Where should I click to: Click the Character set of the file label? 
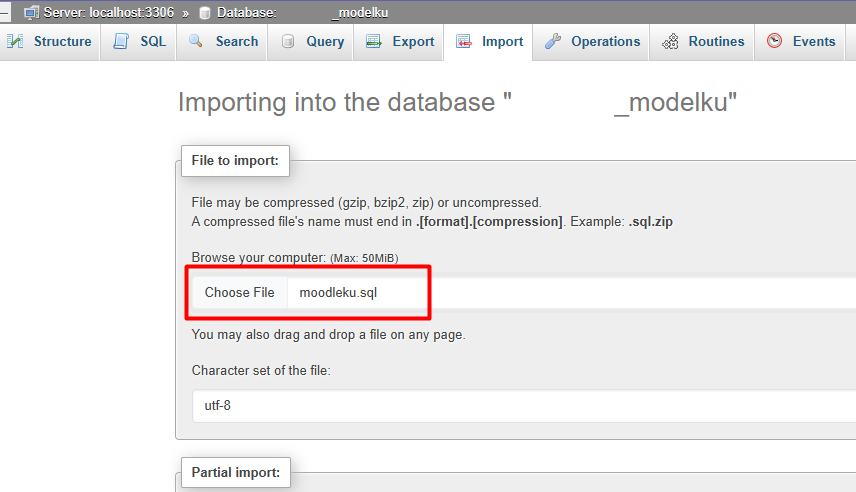[261, 371]
